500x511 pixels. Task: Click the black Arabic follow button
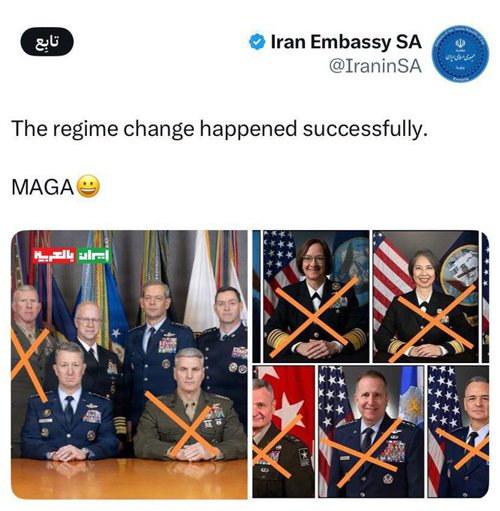[x=47, y=41]
